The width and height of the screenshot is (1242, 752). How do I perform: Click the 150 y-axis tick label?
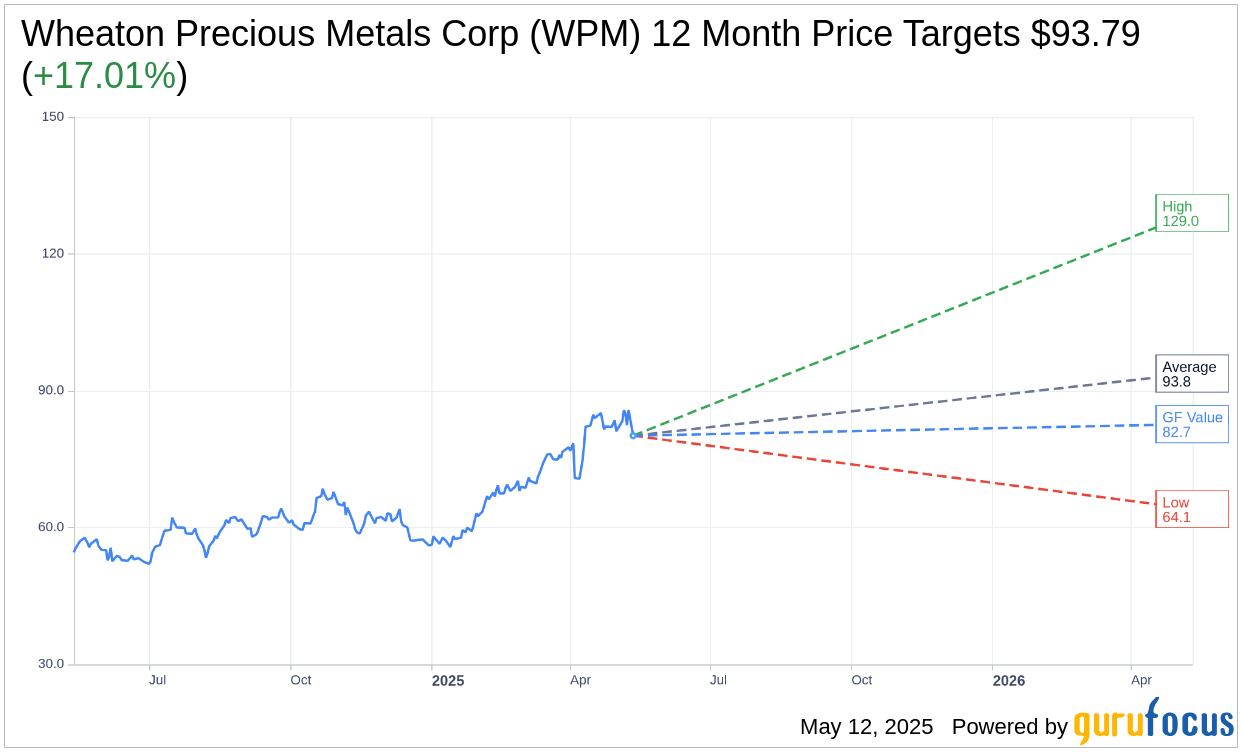click(x=53, y=117)
